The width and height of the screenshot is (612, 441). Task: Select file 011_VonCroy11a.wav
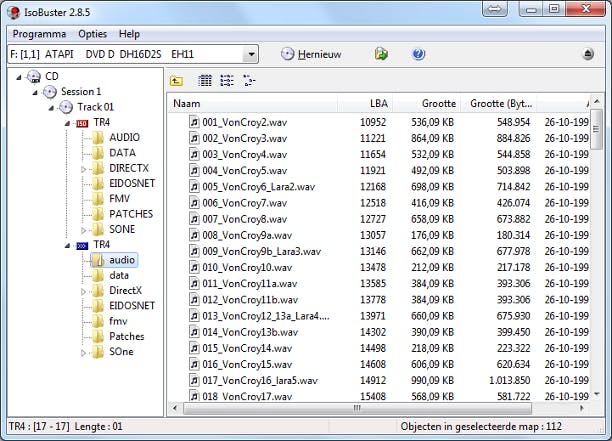[250, 284]
